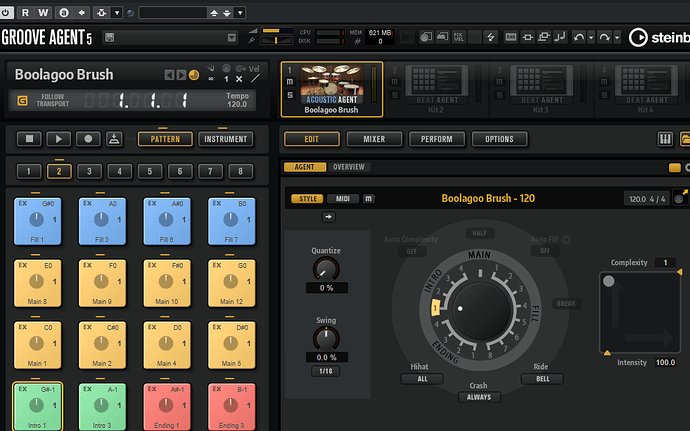The width and height of the screenshot is (690, 431).
Task: Select the MIDI player mode
Action: tap(343, 199)
